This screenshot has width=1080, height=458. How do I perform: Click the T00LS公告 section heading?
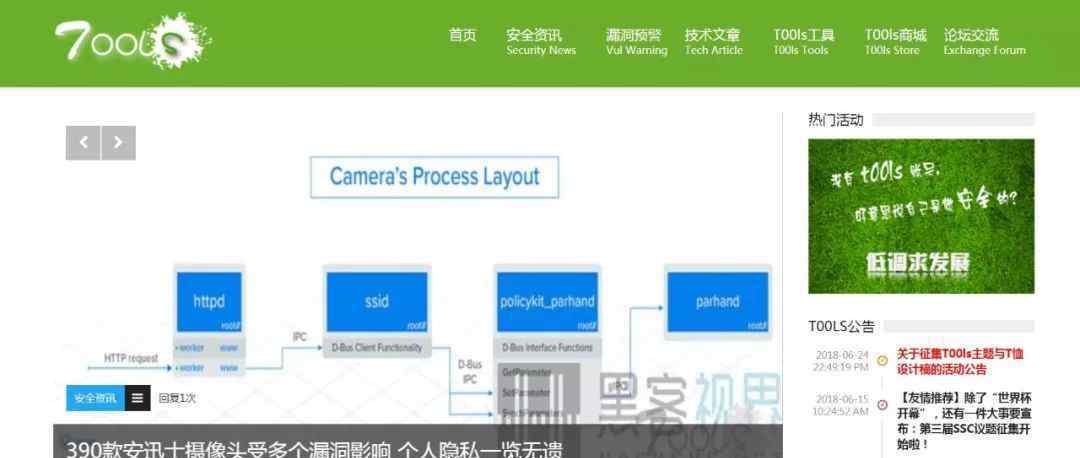pyautogui.click(x=841, y=326)
